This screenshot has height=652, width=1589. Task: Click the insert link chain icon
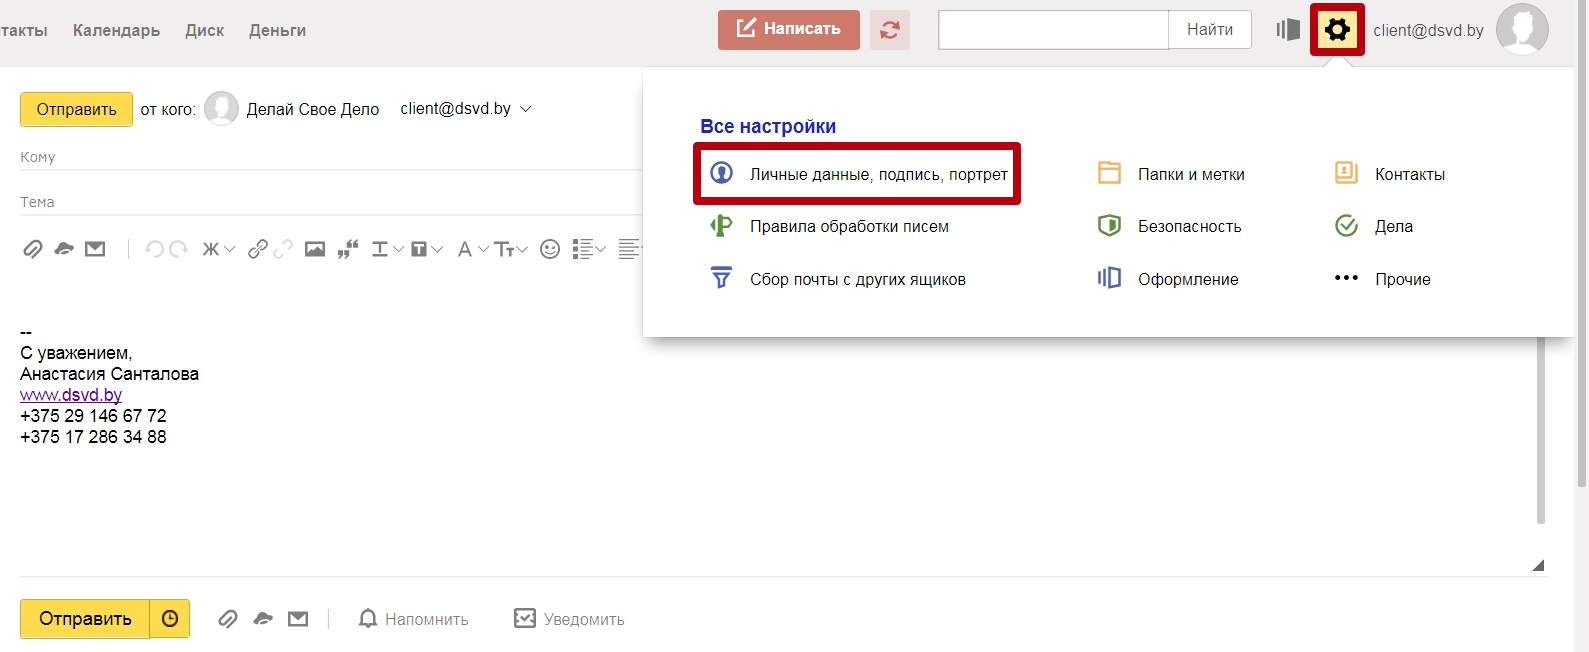click(x=258, y=249)
